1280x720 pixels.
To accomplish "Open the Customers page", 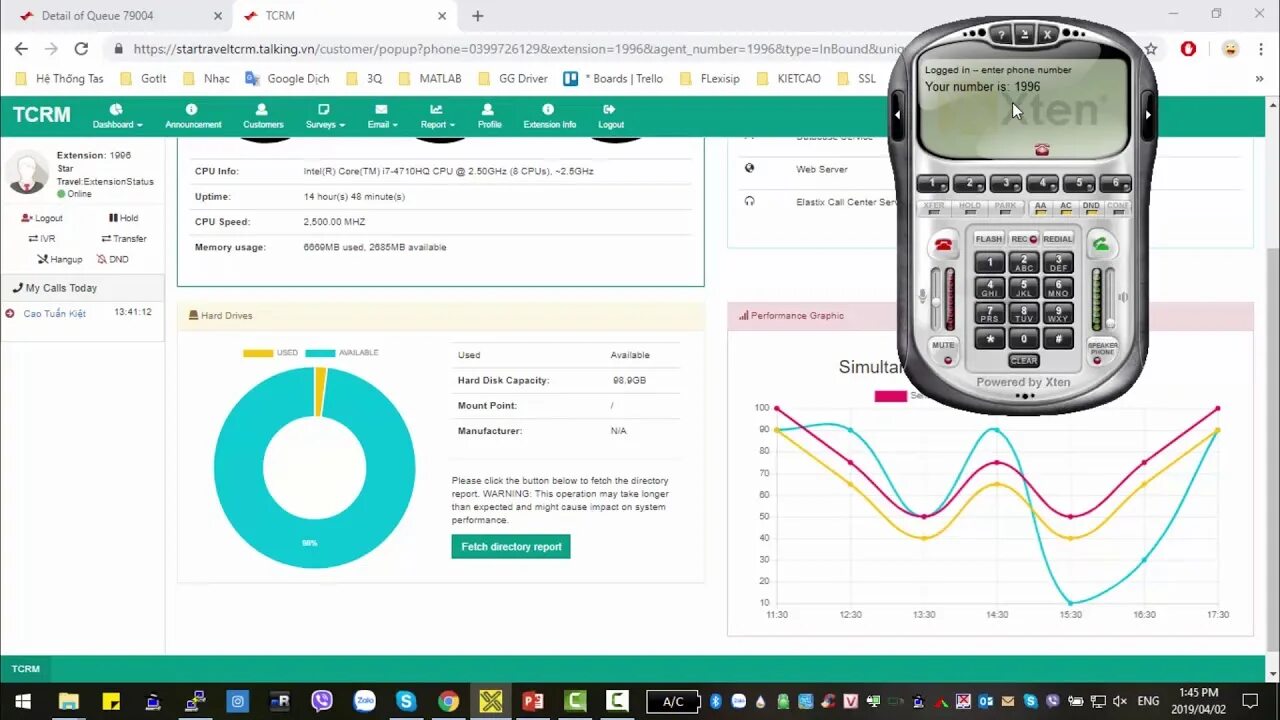I will [x=263, y=116].
